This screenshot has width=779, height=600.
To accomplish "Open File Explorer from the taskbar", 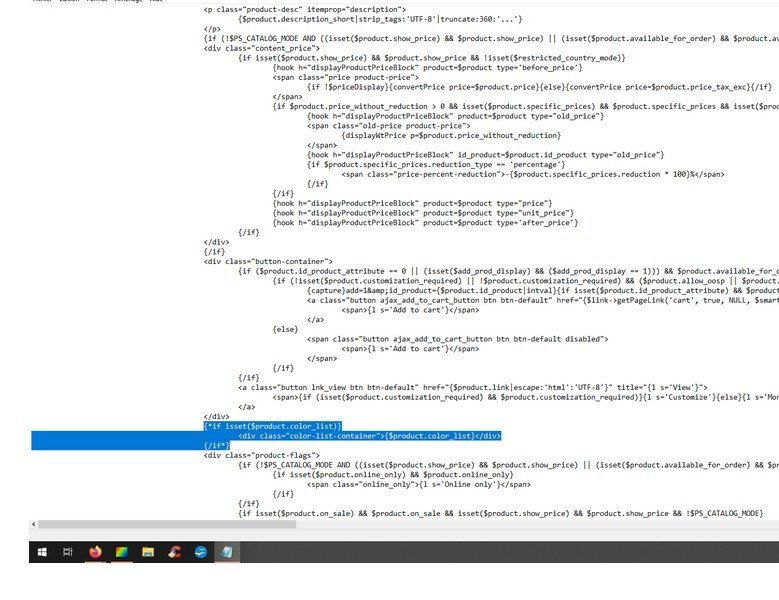I will click(148, 552).
